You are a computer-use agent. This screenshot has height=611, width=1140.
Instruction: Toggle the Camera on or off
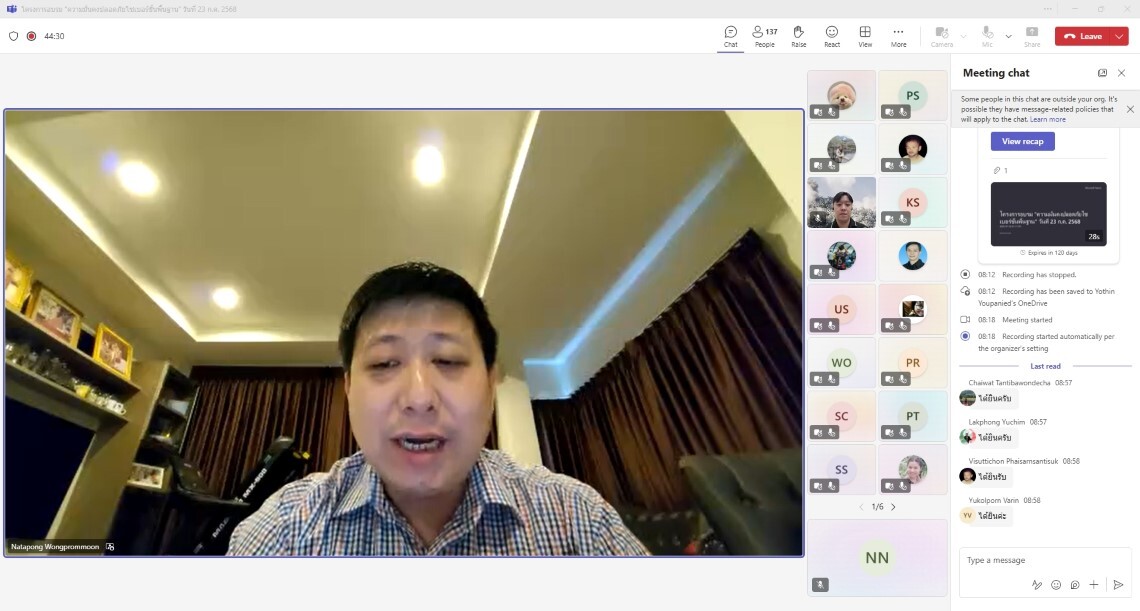pos(941,36)
